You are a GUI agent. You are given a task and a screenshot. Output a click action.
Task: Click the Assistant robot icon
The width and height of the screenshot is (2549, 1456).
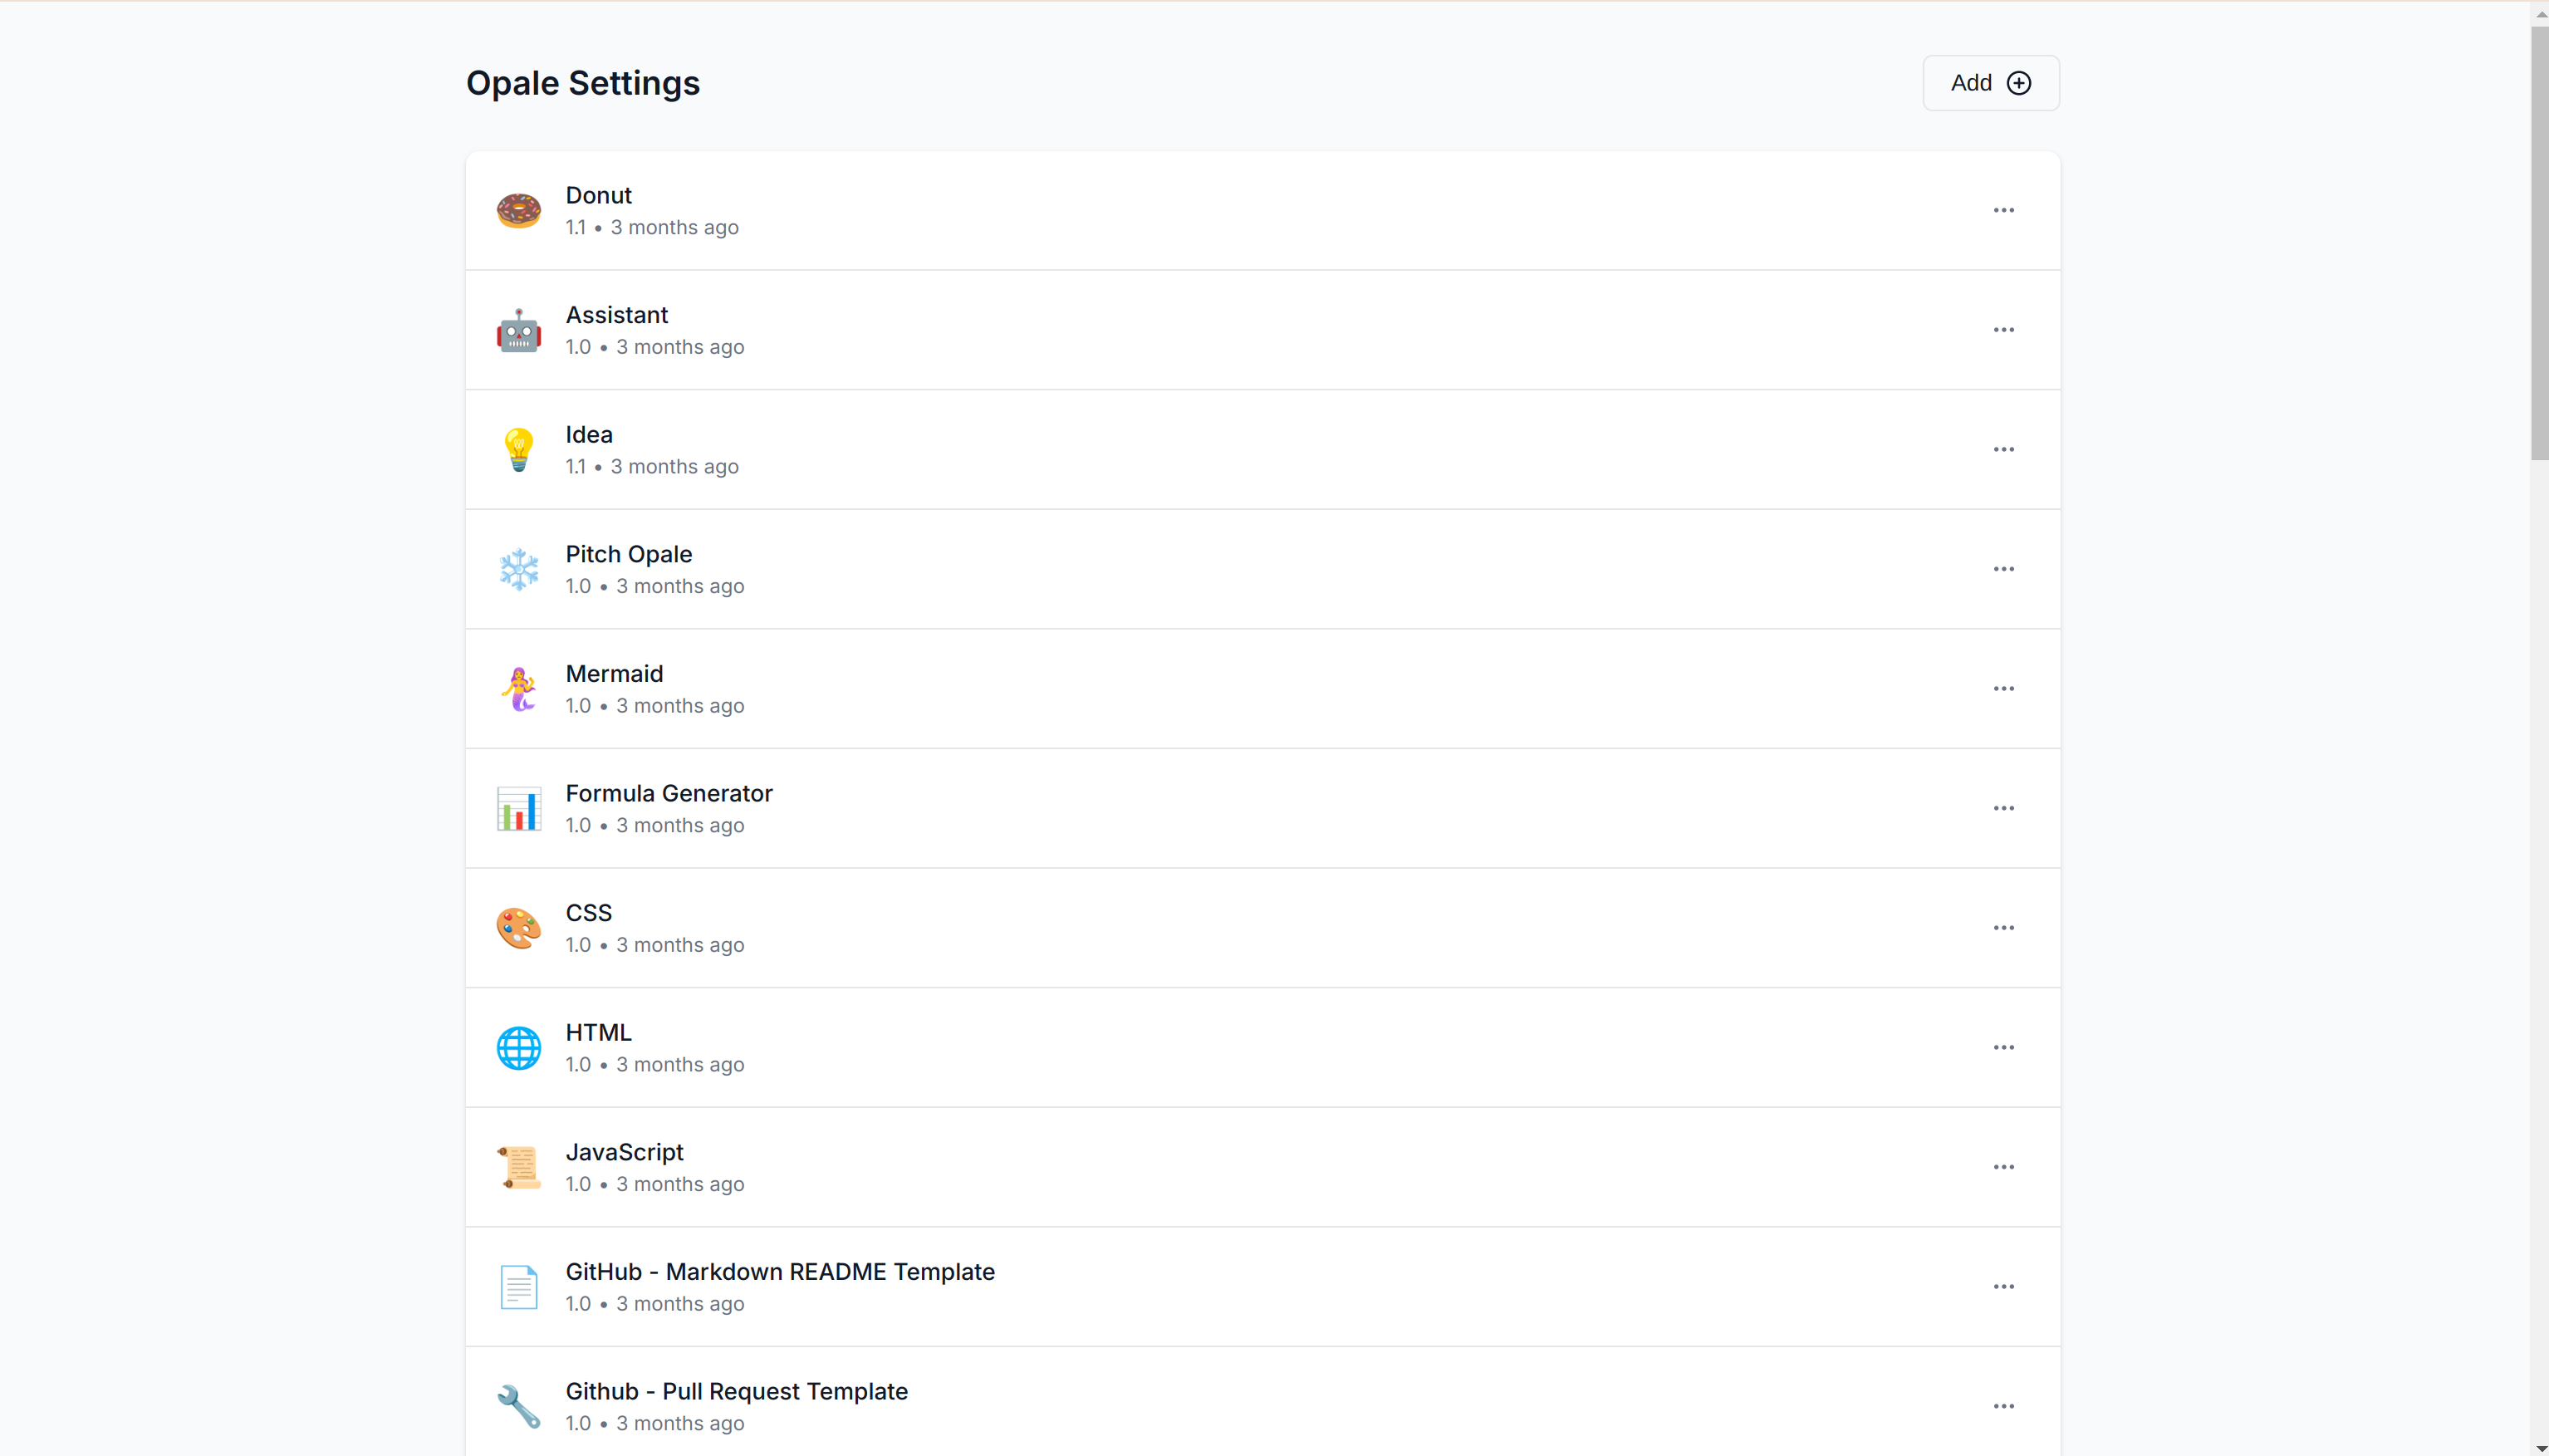tap(518, 331)
